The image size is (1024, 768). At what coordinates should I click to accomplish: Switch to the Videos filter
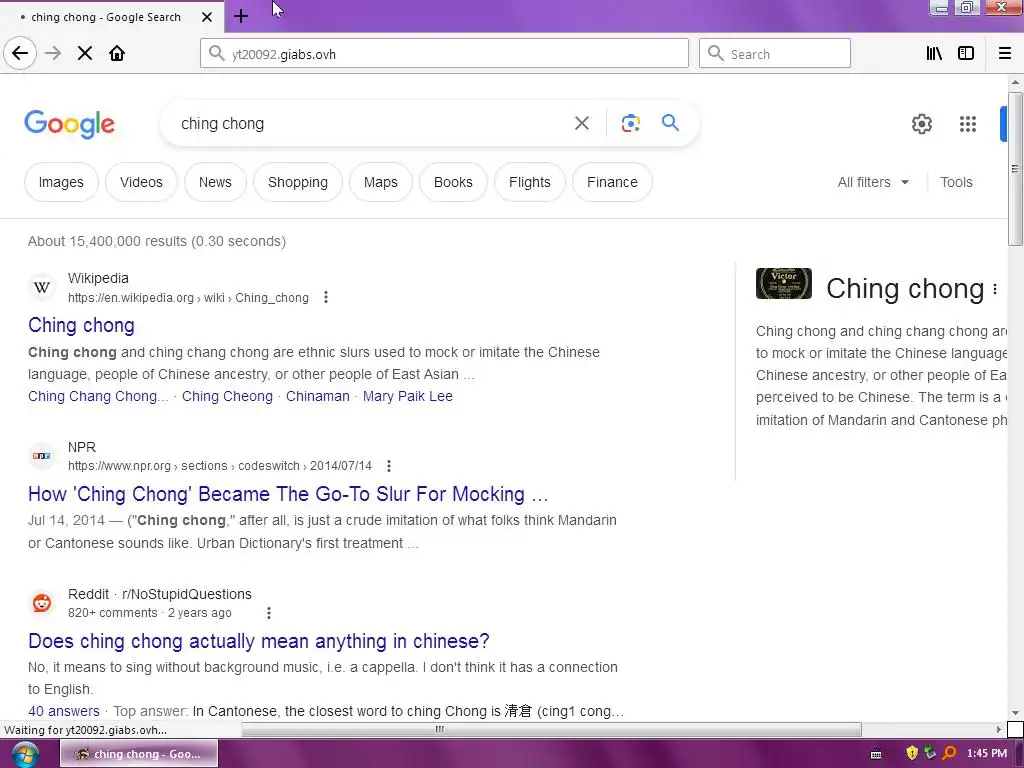141,182
